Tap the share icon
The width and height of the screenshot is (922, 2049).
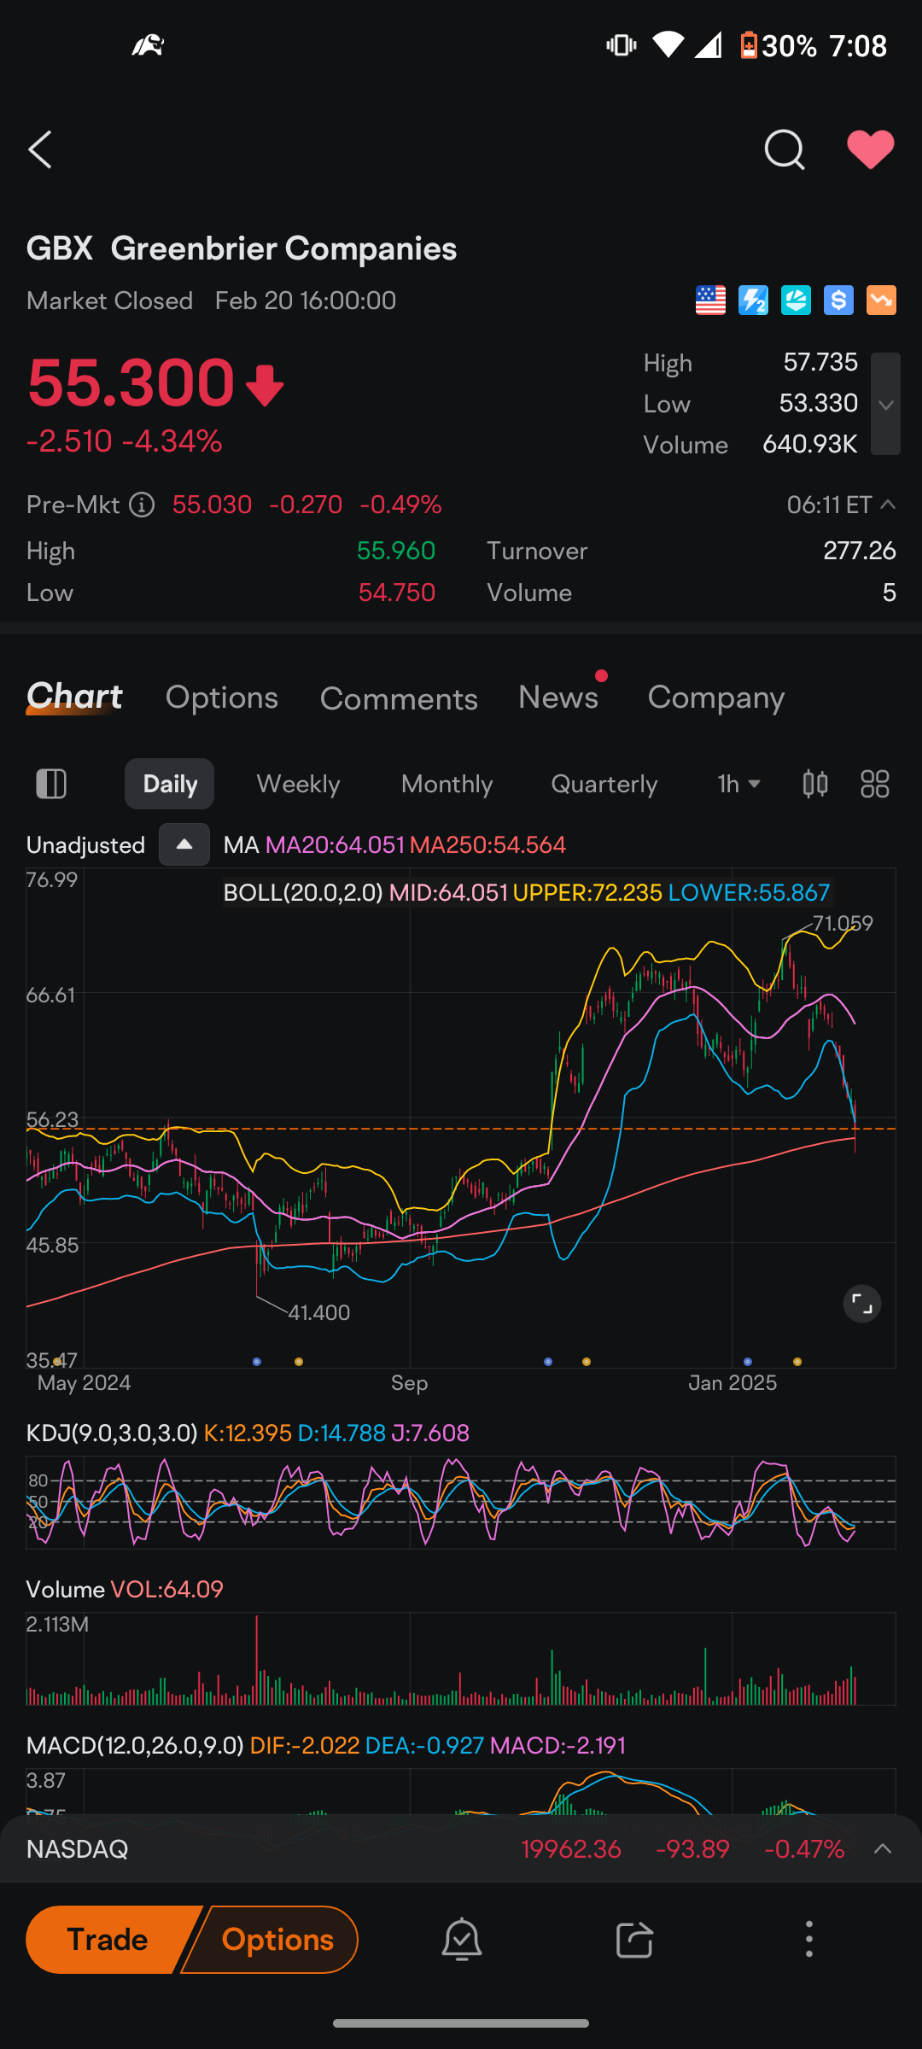pos(634,1939)
